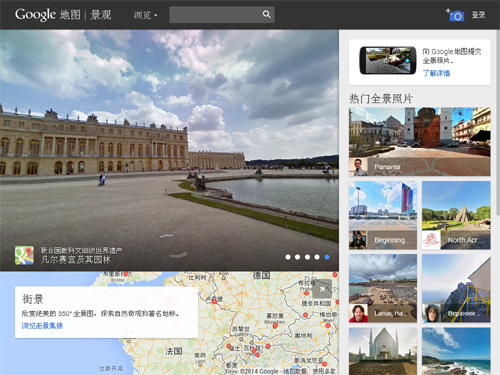Click the phone image in the submit card
The image size is (500, 375).
click(388, 60)
